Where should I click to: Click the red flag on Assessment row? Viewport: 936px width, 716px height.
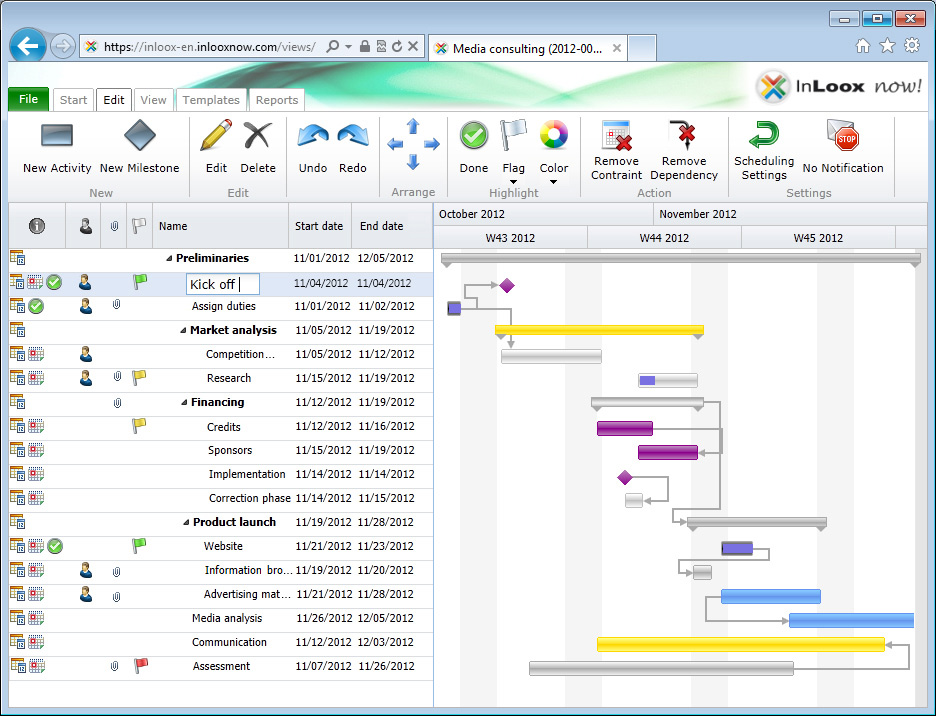pyautogui.click(x=140, y=665)
